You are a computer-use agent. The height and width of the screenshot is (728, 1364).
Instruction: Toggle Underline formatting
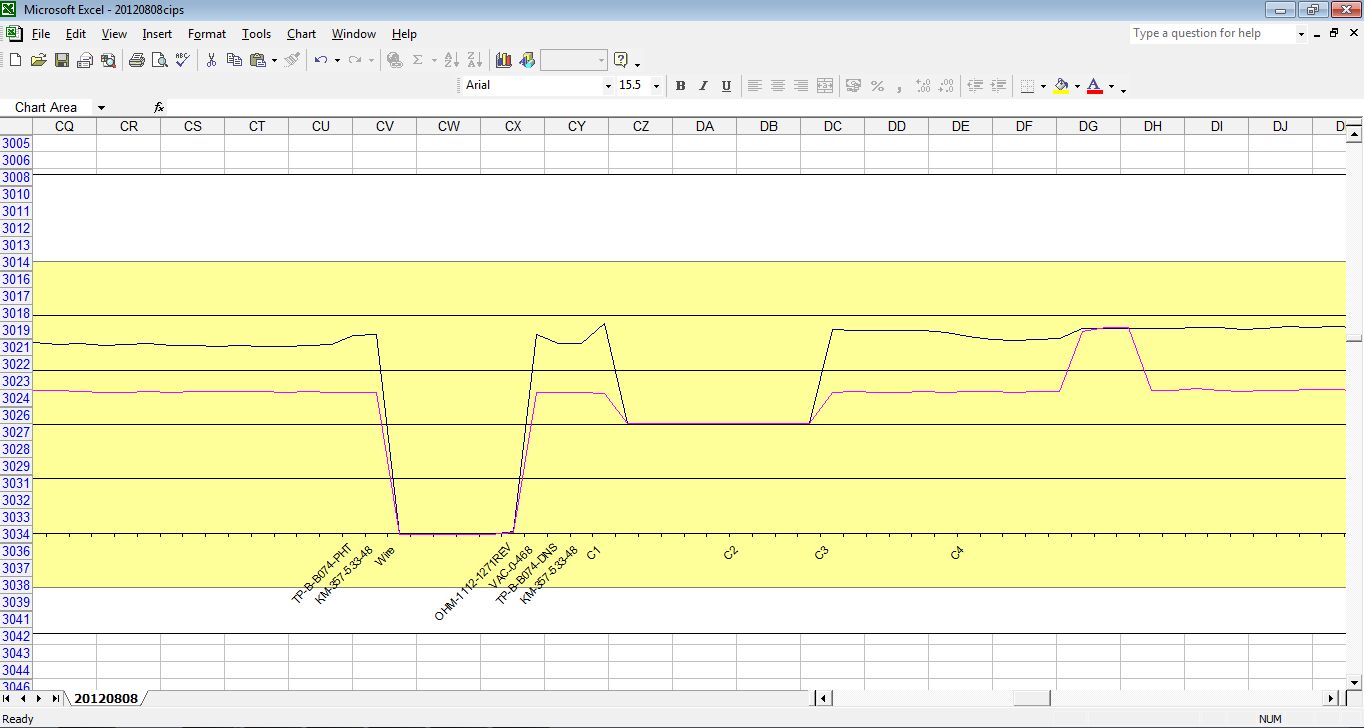[726, 86]
